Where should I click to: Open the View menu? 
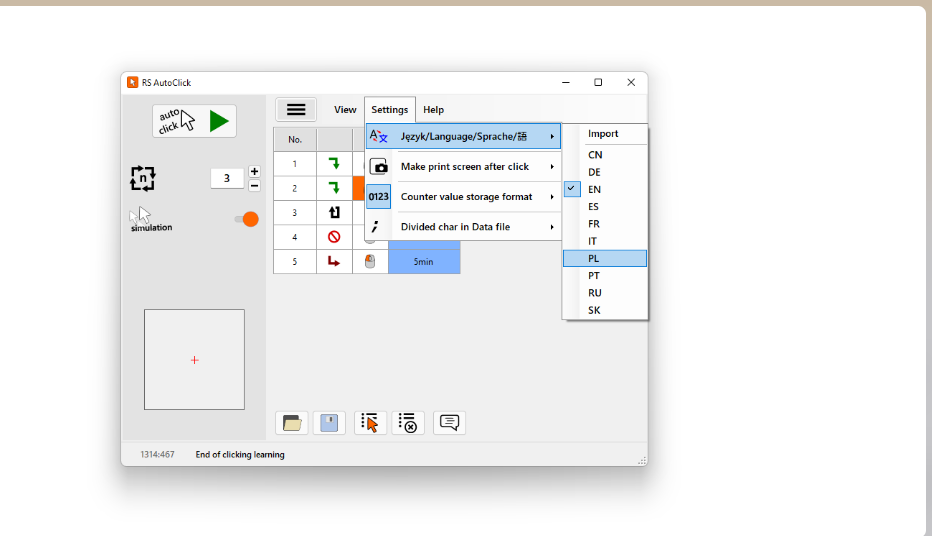click(345, 110)
